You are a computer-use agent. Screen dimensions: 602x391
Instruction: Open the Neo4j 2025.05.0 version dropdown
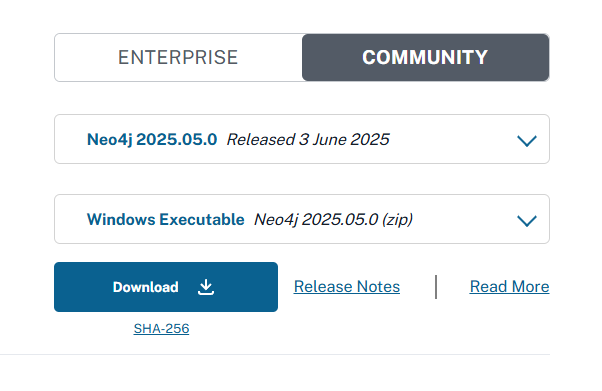click(302, 139)
